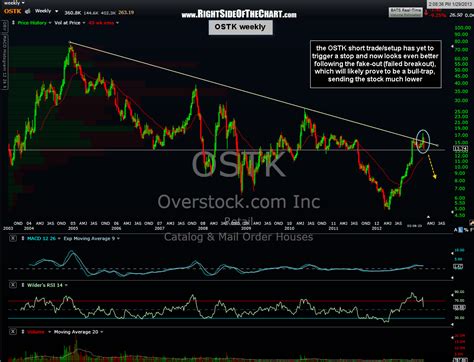The width and height of the screenshot is (474, 362).
Task: Close the MACD indicator pane
Action: point(12,238)
